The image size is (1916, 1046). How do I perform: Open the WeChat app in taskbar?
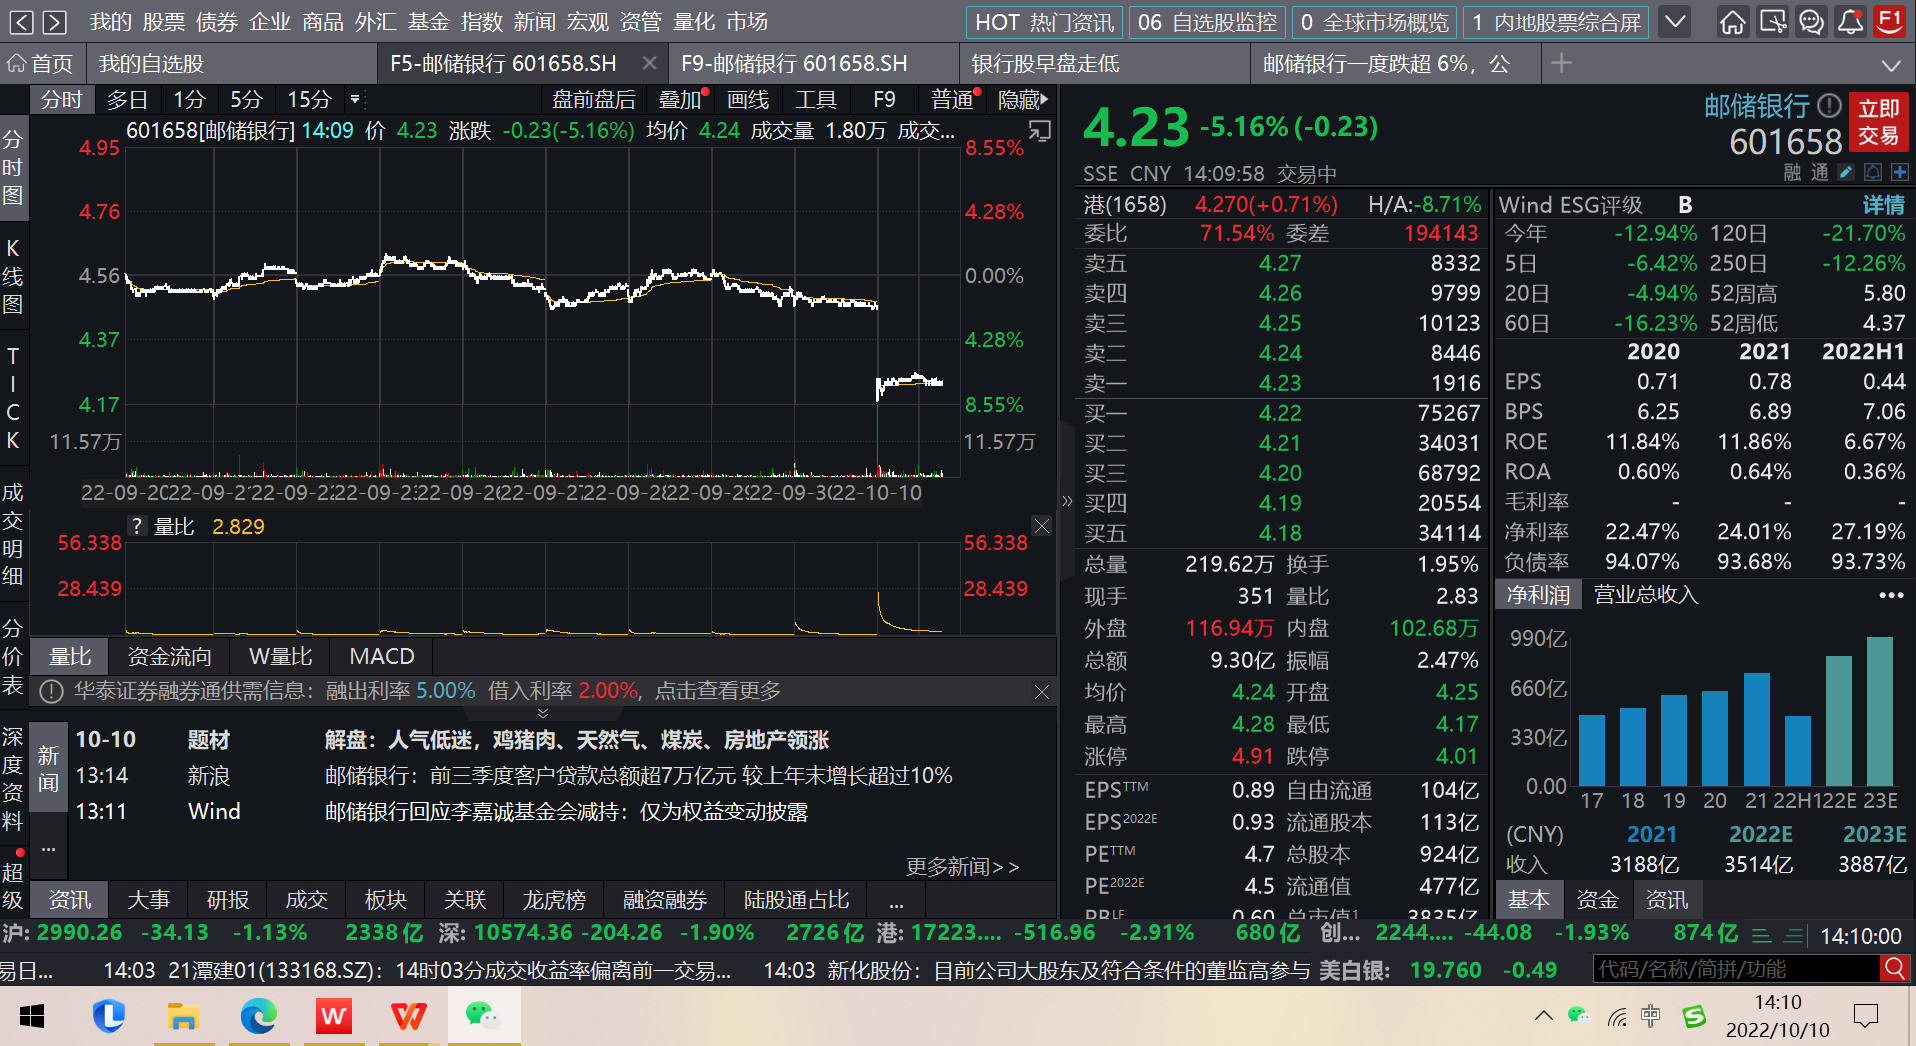coord(483,1017)
